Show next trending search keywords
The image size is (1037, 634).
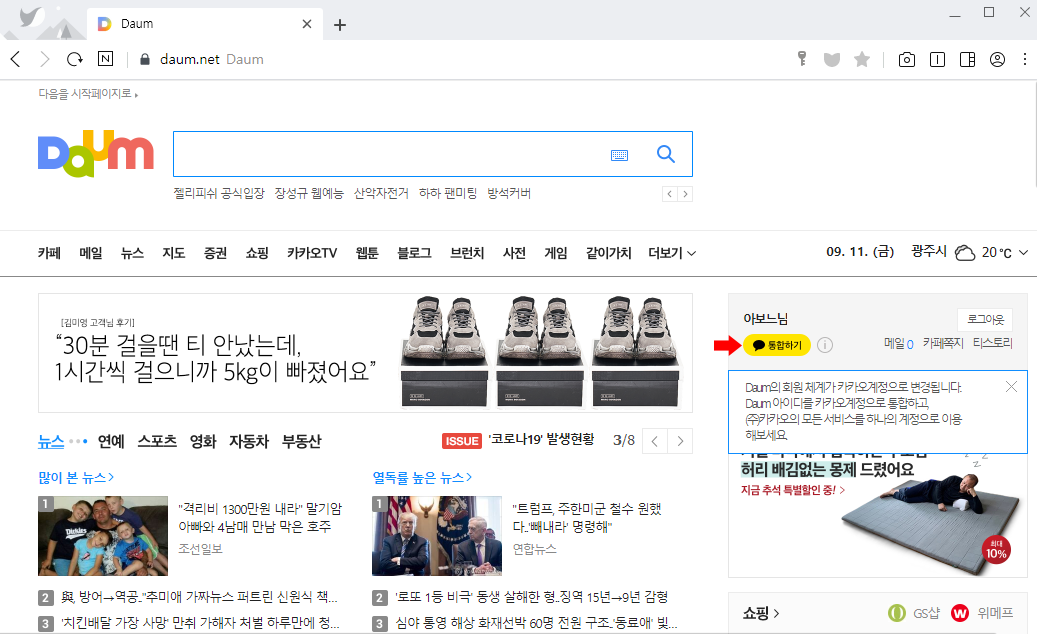click(685, 194)
